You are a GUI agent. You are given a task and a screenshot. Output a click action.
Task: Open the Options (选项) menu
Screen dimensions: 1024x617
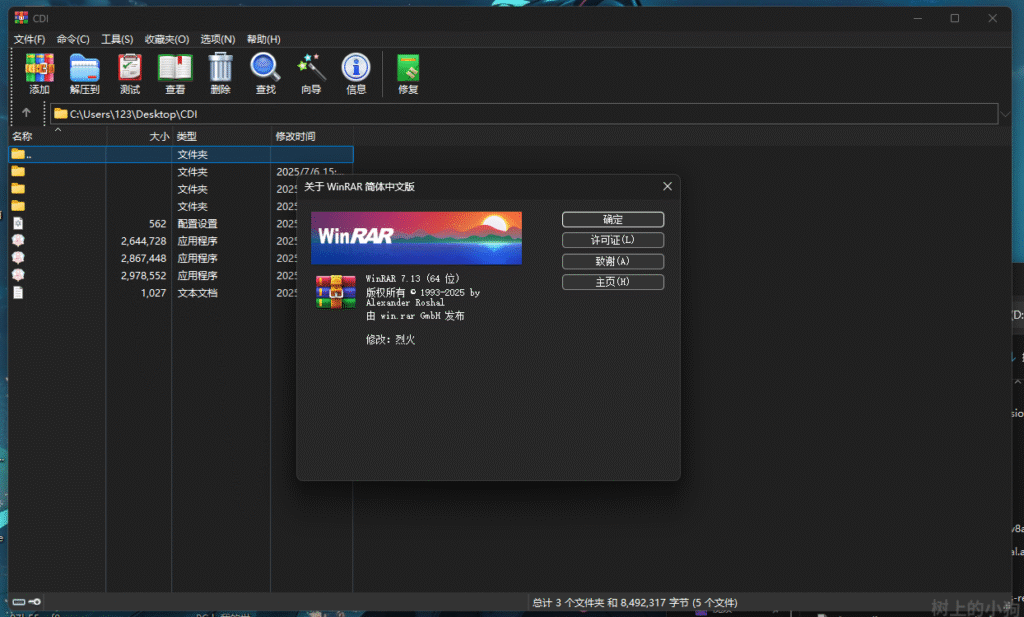click(x=217, y=39)
